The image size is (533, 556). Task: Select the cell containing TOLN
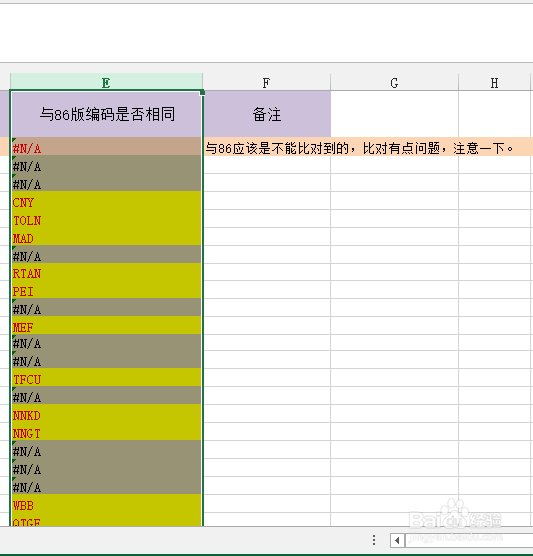[106, 218]
